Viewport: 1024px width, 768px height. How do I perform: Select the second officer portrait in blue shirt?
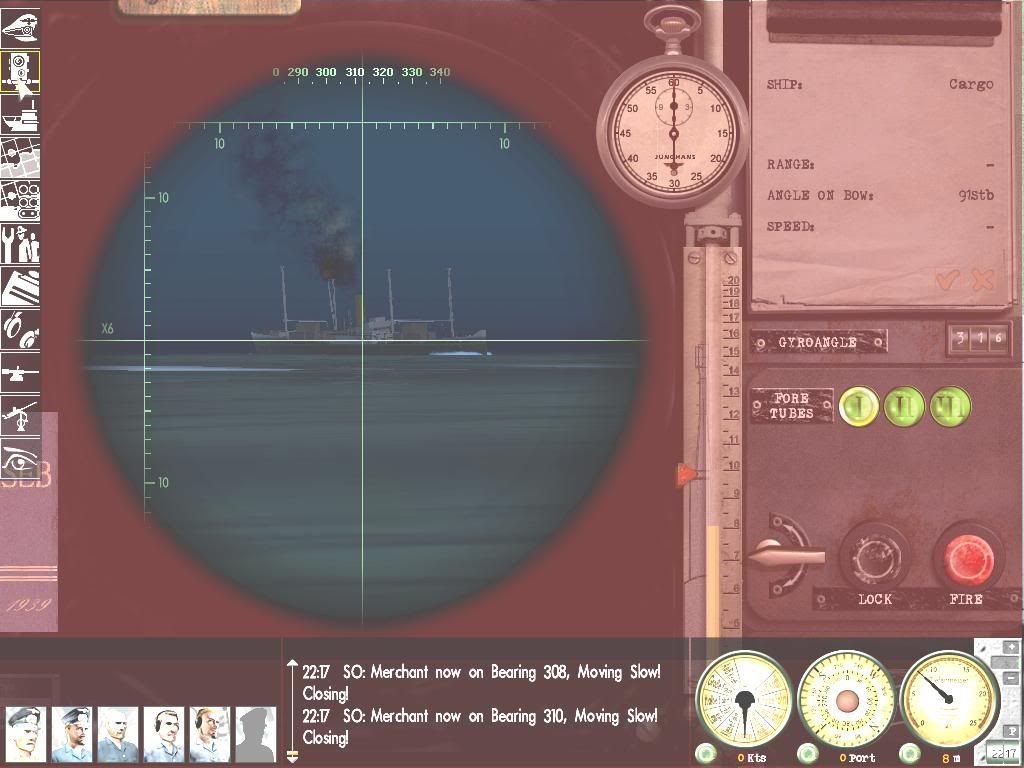pos(71,734)
